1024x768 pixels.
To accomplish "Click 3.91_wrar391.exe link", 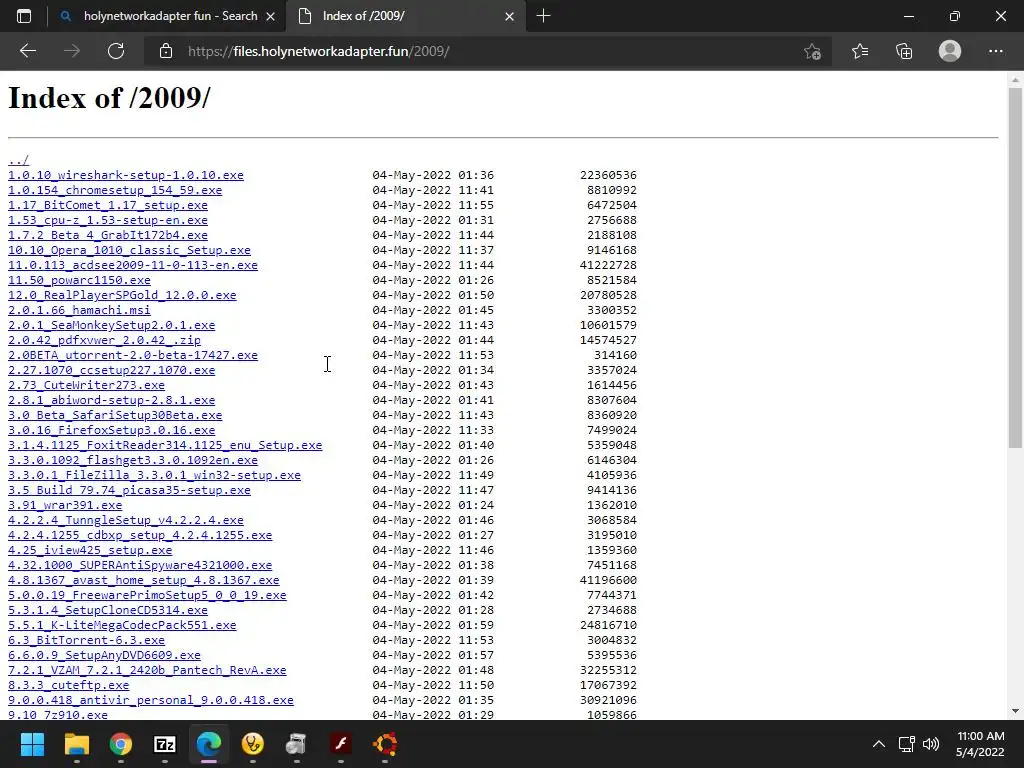I will [65, 505].
